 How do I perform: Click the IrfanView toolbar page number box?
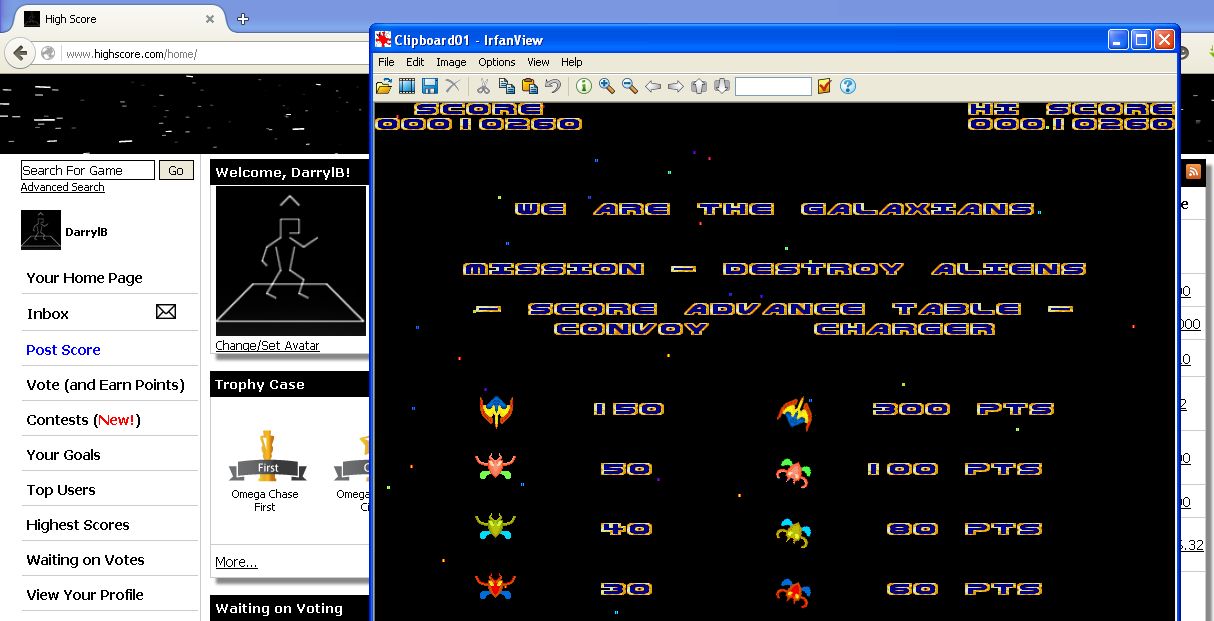pos(773,87)
